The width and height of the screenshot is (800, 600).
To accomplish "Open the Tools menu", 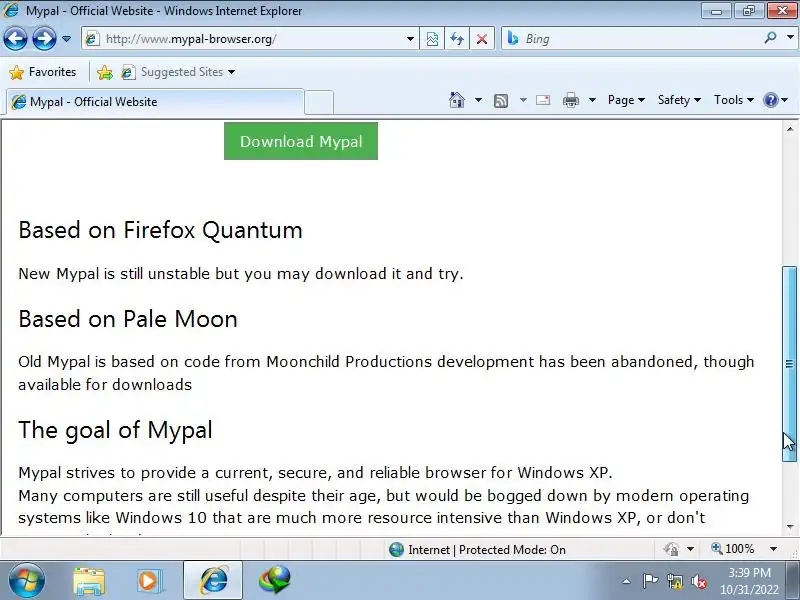I will point(734,100).
